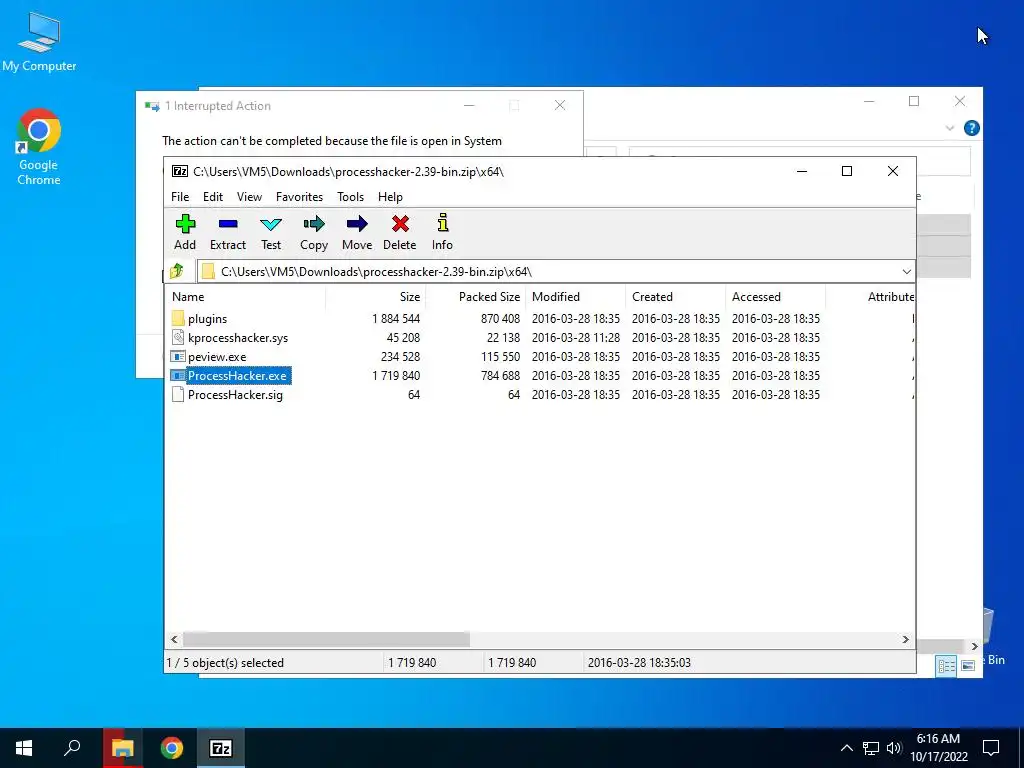This screenshot has width=1024, height=768.
Task: Open the network tray icon
Action: (x=871, y=748)
